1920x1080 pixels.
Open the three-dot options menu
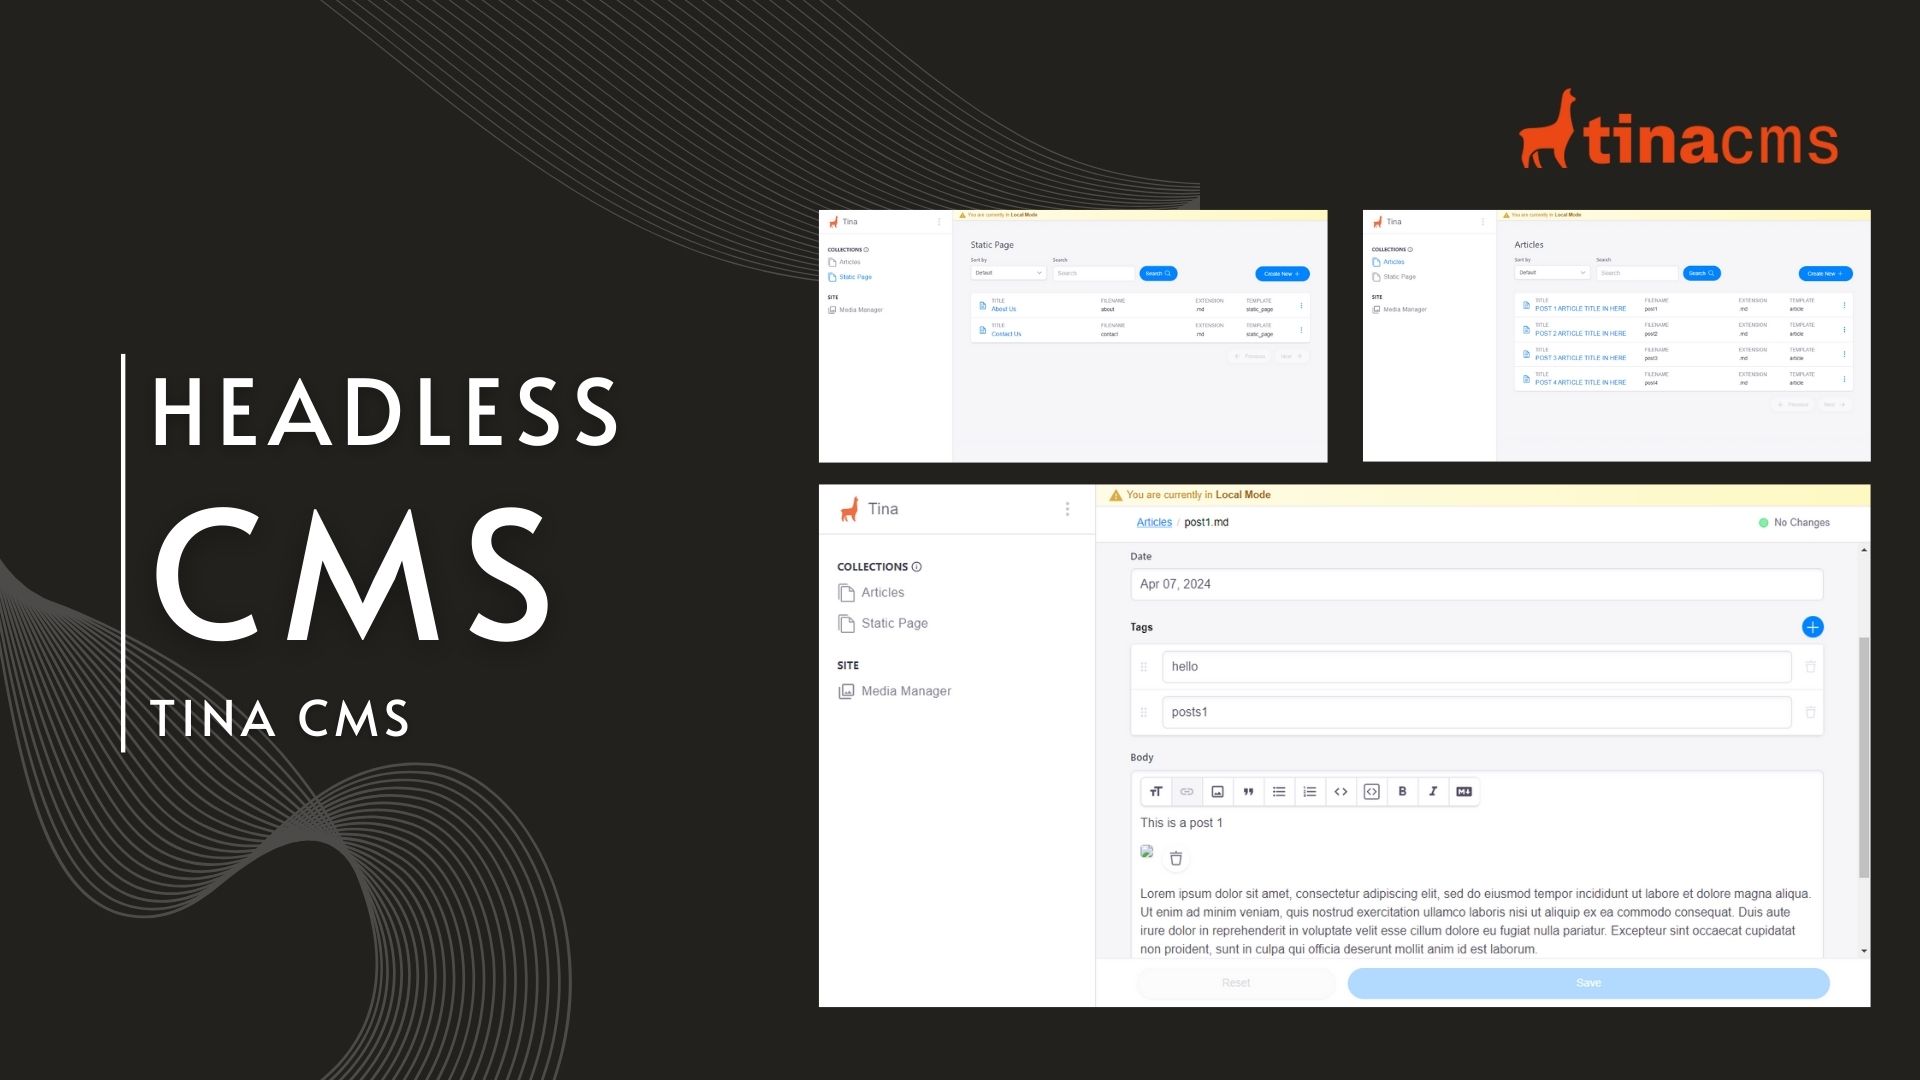pyautogui.click(x=1067, y=509)
